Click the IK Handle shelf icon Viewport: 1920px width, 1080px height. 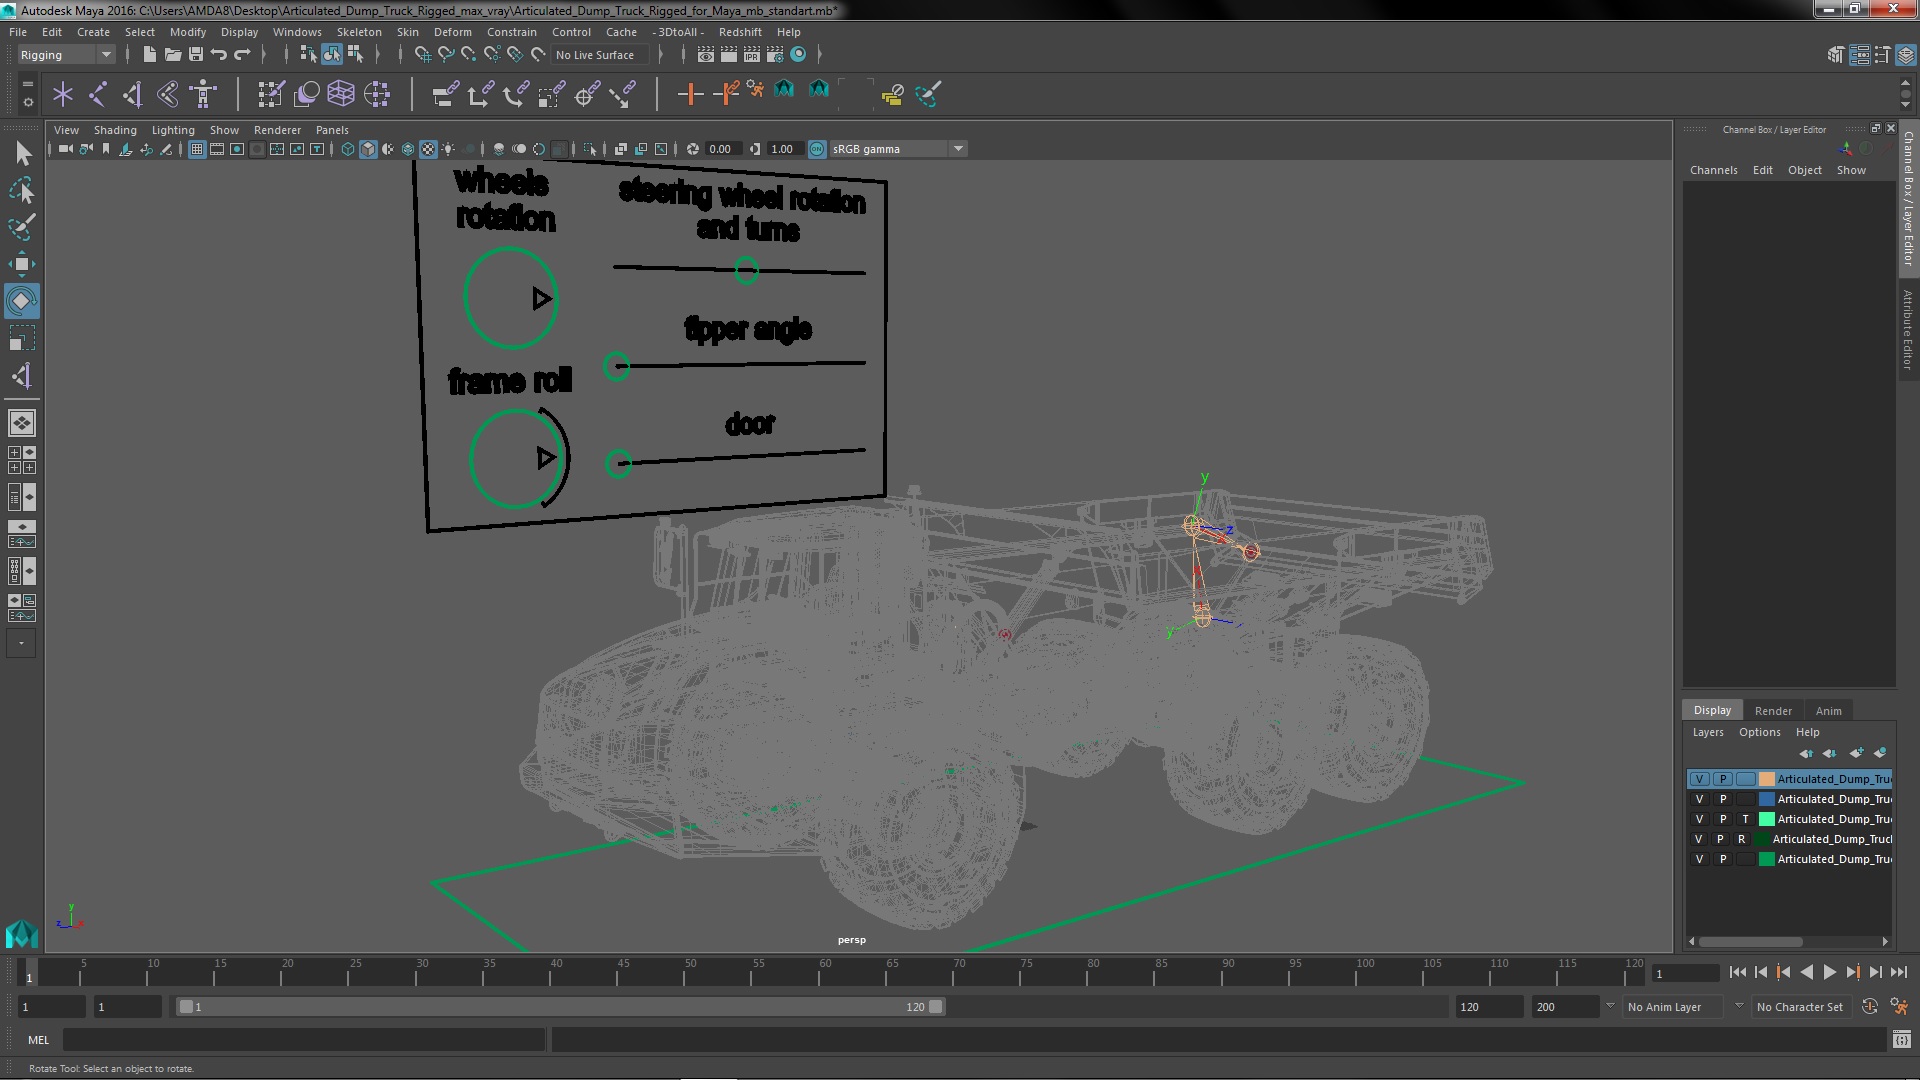click(x=132, y=94)
